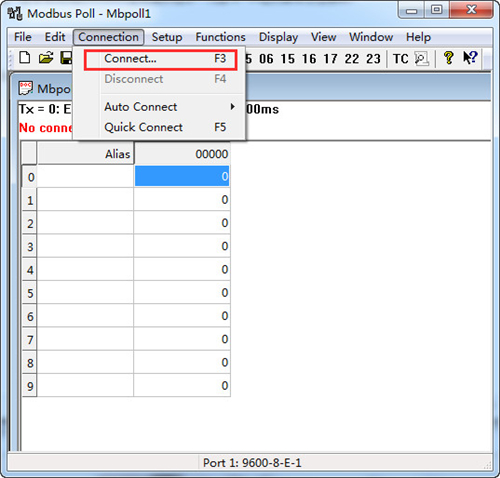
Task: Click function code 22 toolbar button
Action: coord(352,59)
